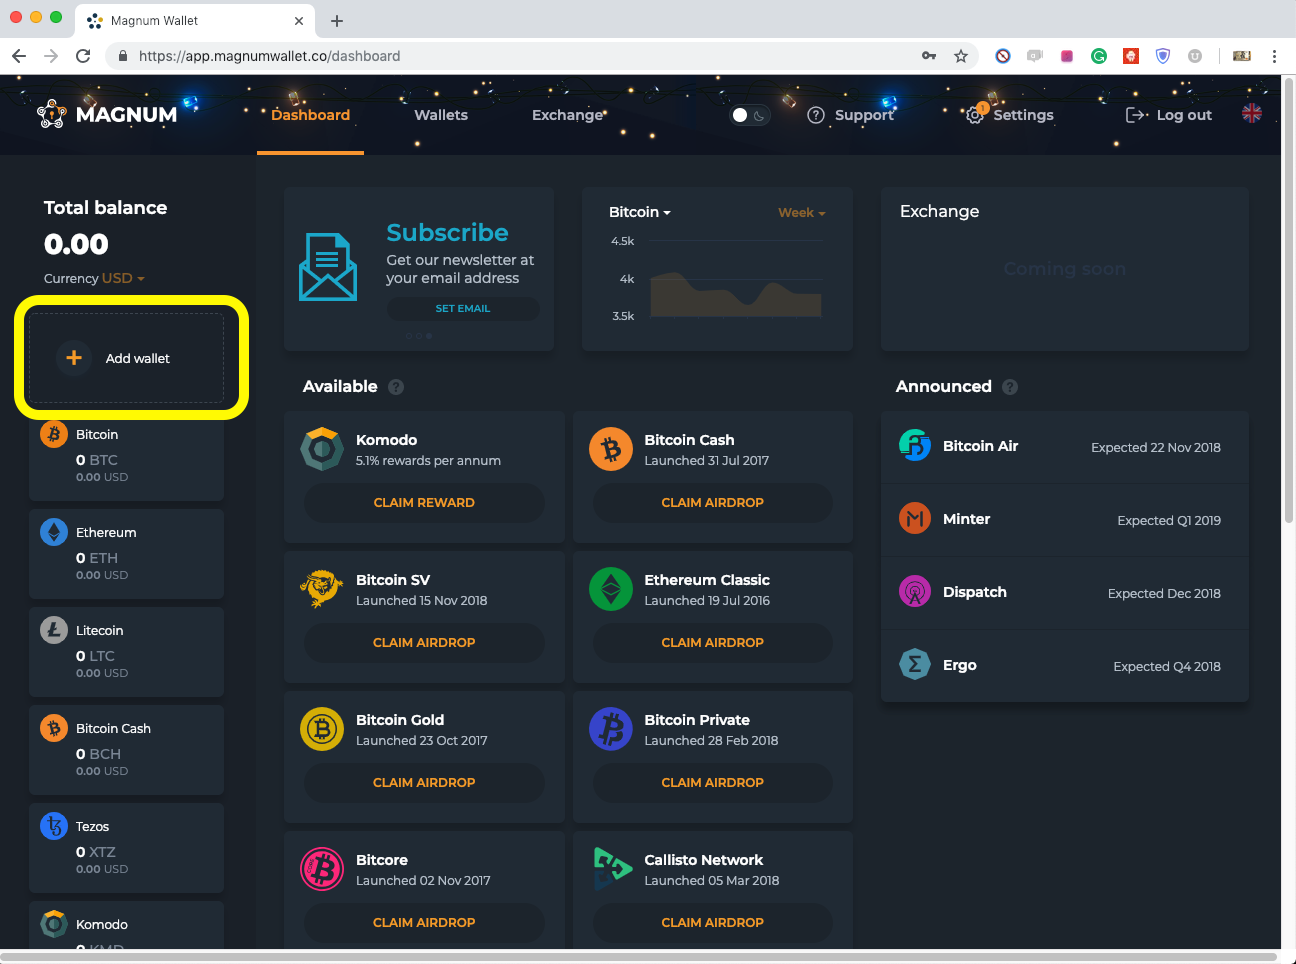Click the Ethereum Classic green icon
Screen dimensions: 1296x964
tap(611, 589)
